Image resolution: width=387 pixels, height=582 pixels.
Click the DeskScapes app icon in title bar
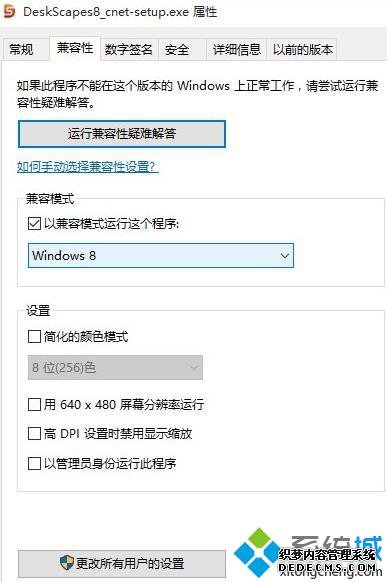pos(8,12)
